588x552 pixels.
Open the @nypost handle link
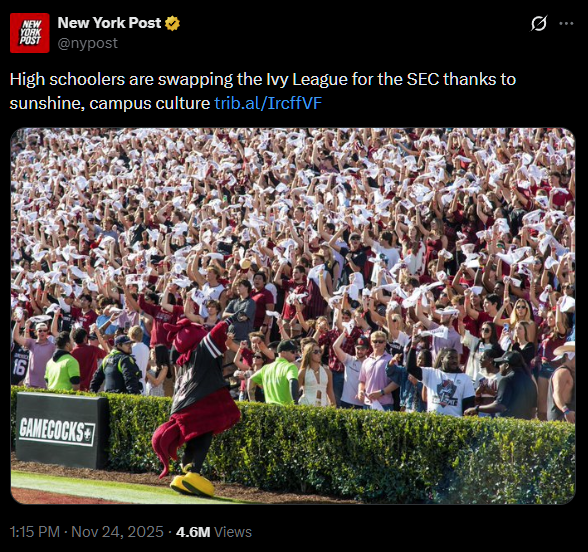pos(87,43)
